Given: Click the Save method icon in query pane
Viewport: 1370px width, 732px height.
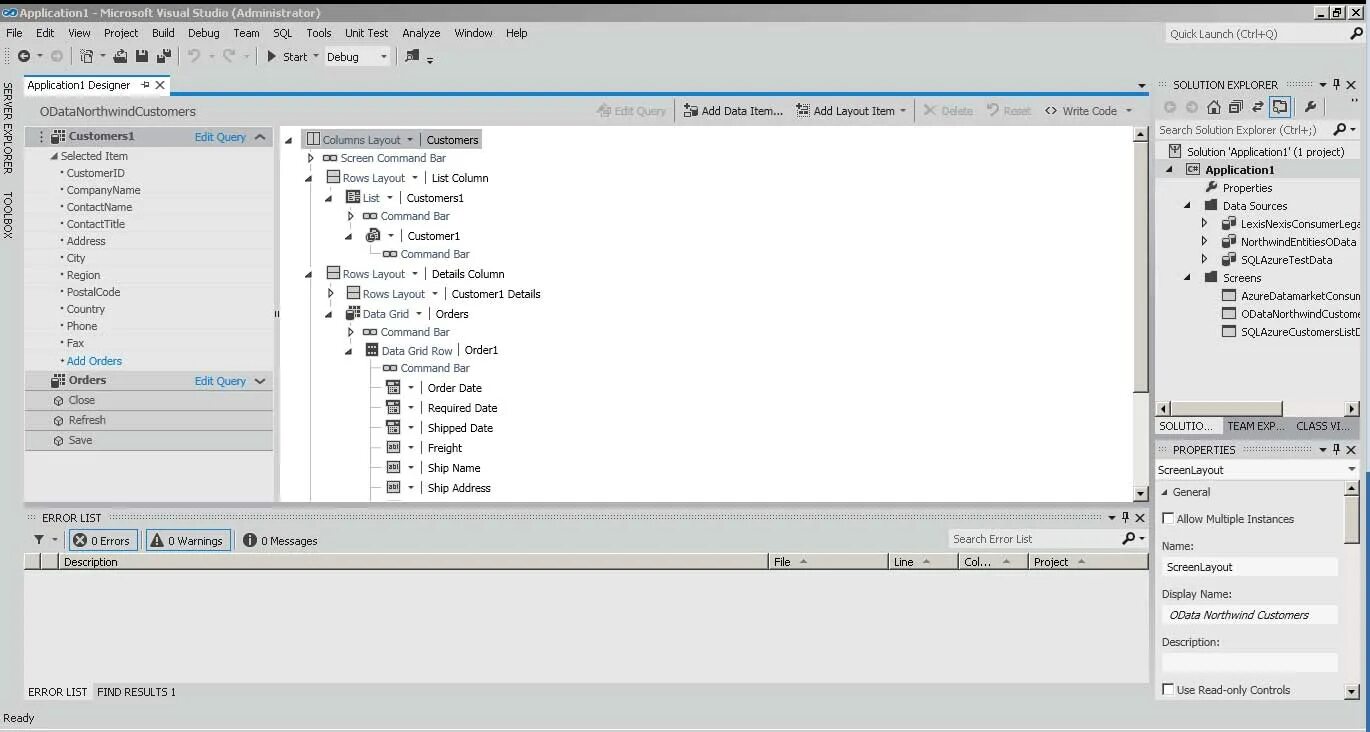Looking at the screenshot, I should tap(59, 440).
